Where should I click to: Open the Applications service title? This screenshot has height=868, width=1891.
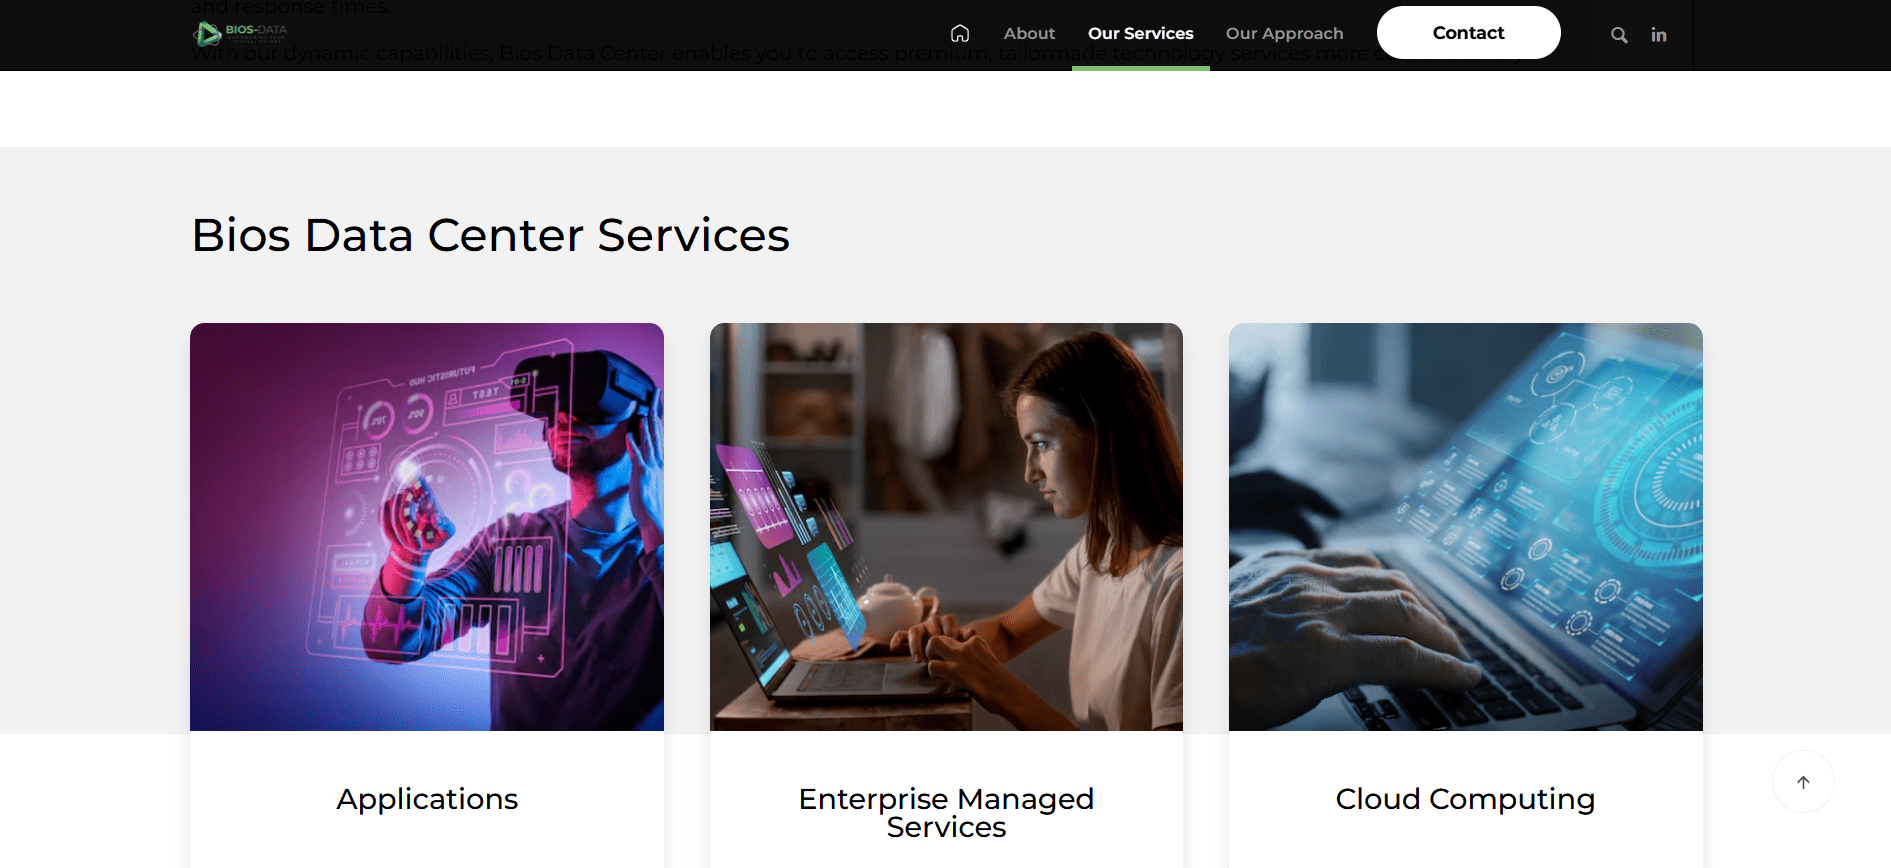tap(427, 799)
